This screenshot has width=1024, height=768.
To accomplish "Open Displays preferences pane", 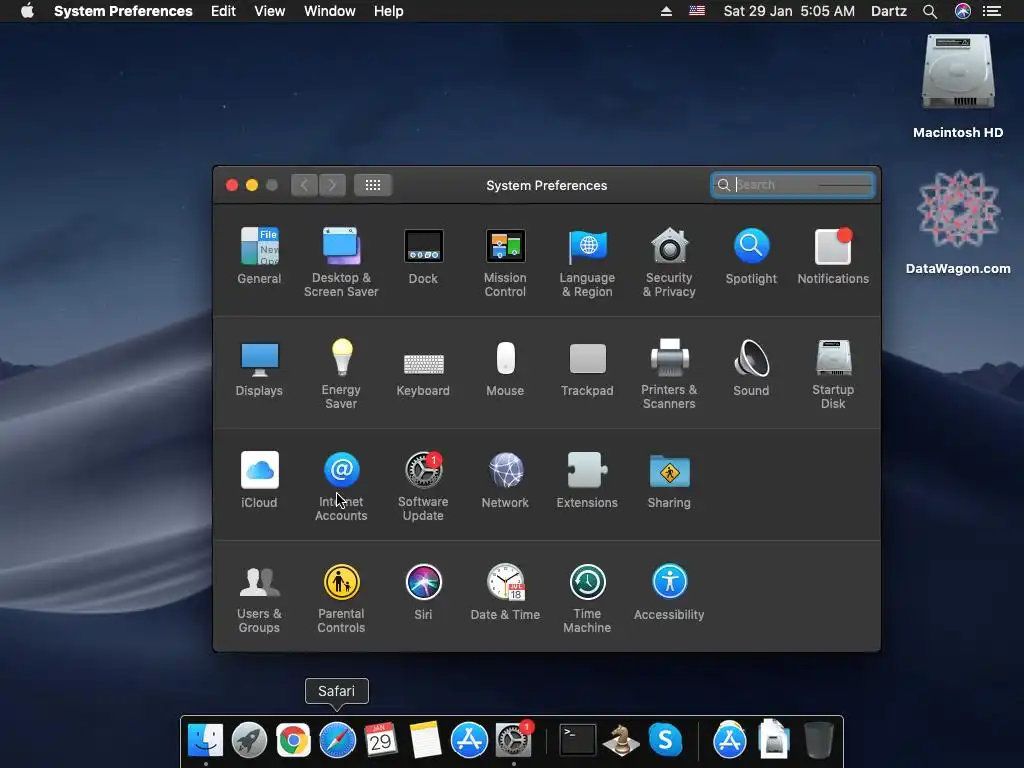I will pos(259,368).
